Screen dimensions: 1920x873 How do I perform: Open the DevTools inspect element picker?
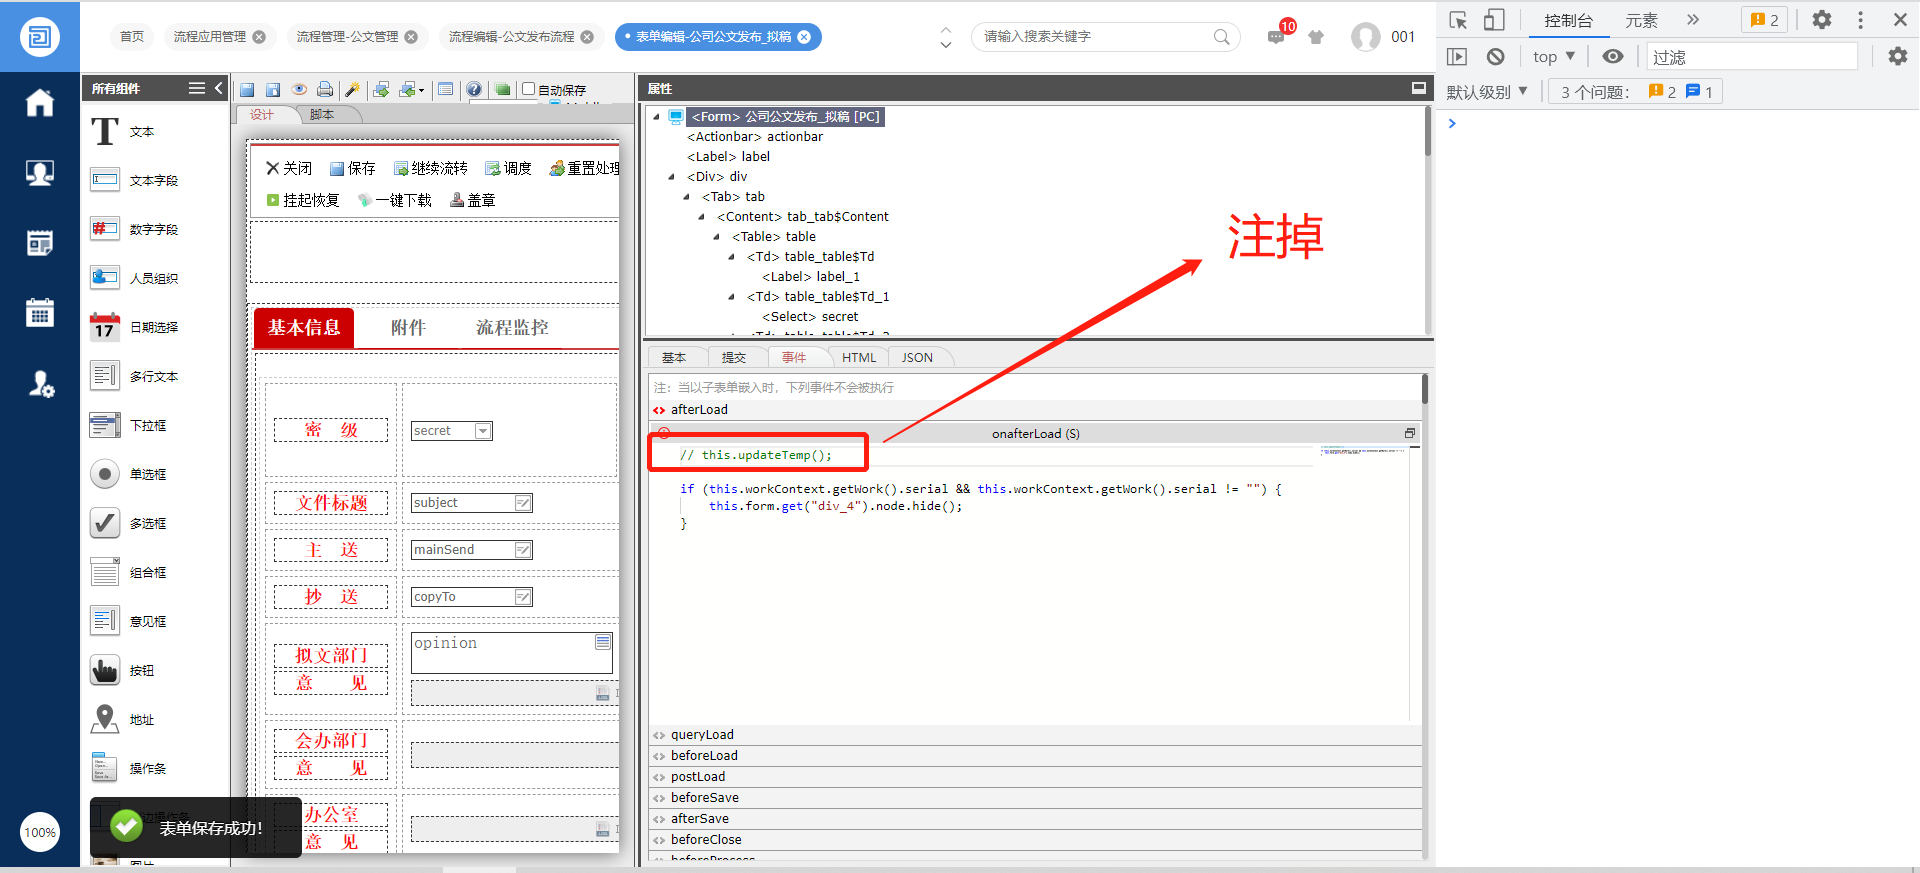[x=1458, y=20]
